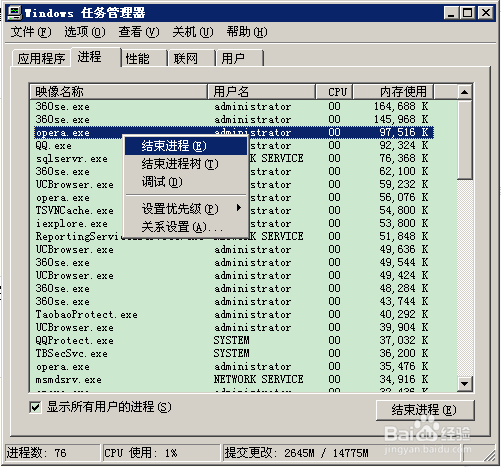
Task: Close the Task Manager window
Action: pos(486,13)
